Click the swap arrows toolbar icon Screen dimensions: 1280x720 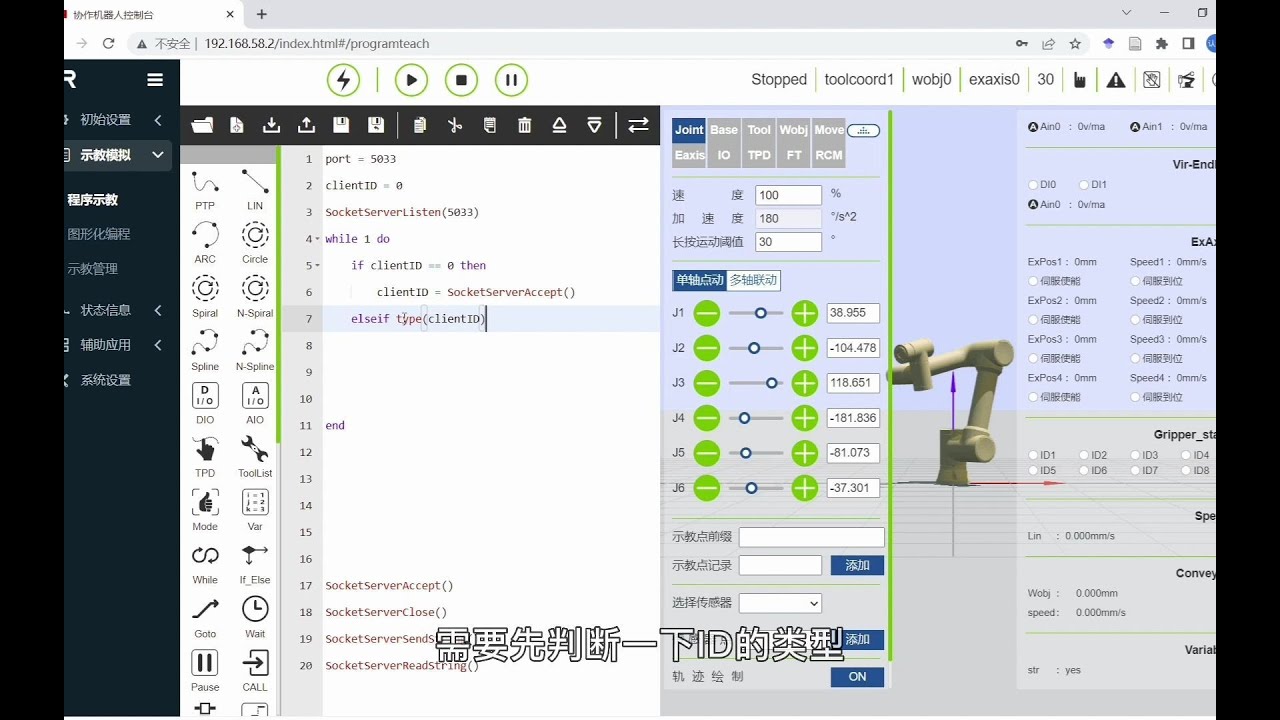638,125
